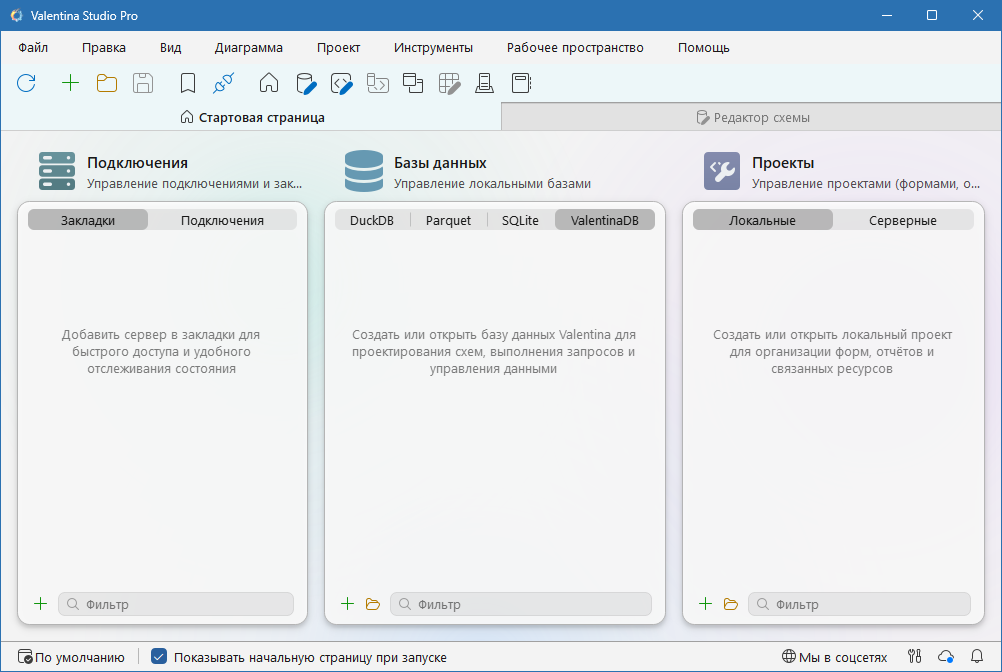
Task: Select the DuckDB database type
Action: click(x=372, y=220)
